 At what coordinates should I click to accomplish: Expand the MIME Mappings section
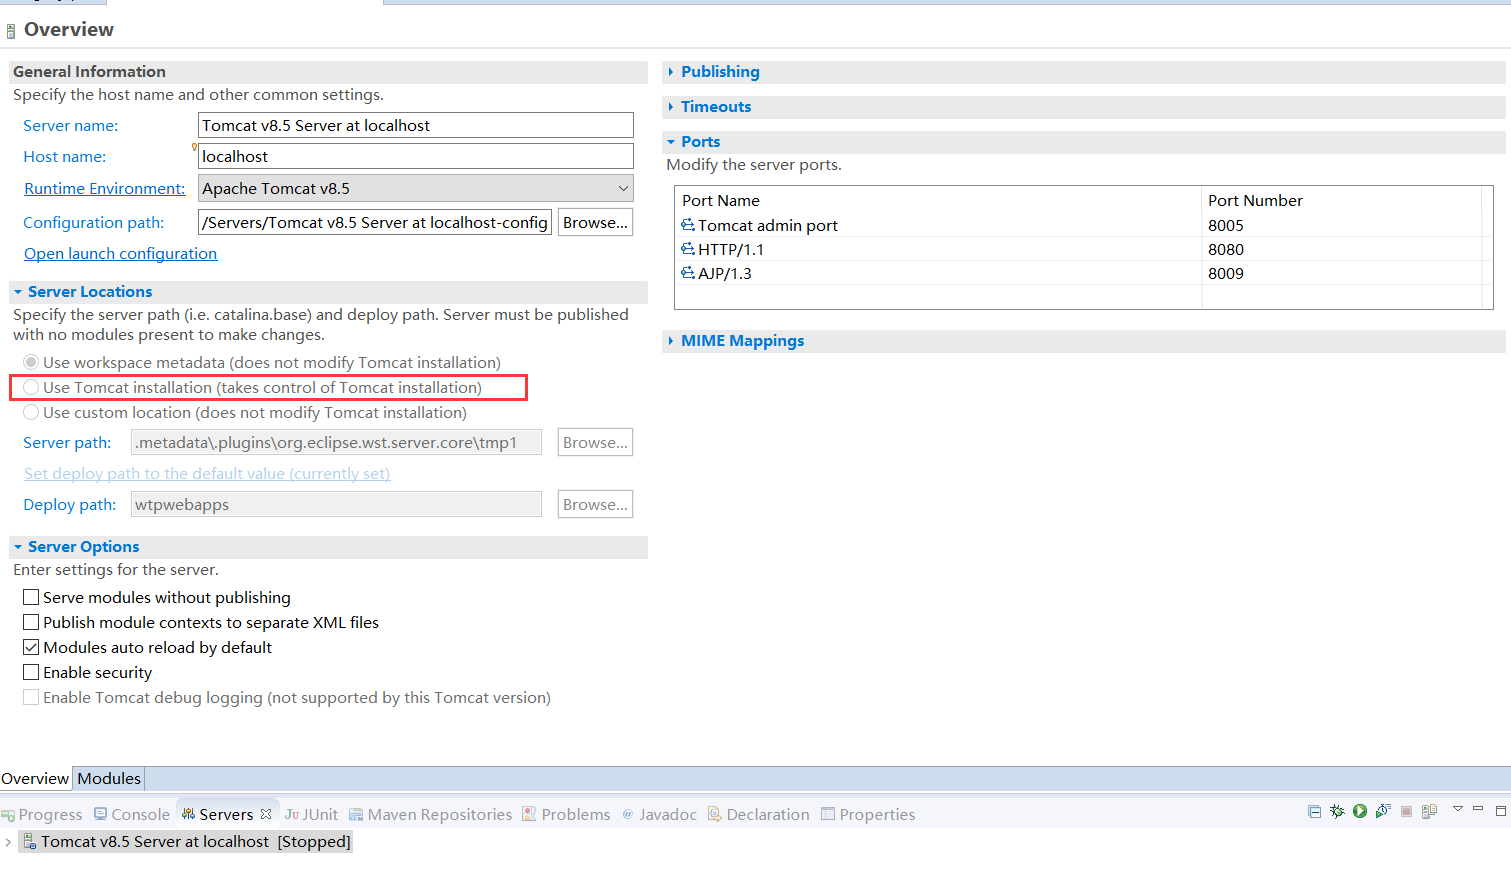click(x=671, y=341)
